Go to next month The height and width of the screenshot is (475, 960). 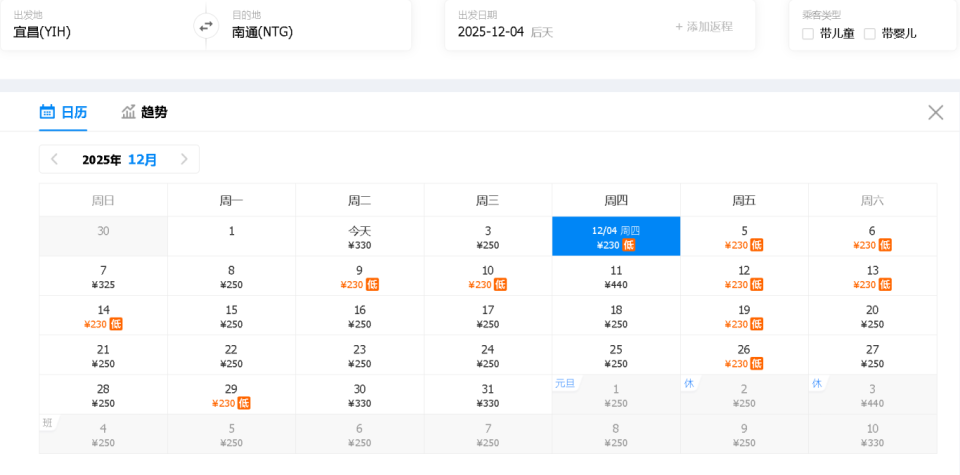184,159
